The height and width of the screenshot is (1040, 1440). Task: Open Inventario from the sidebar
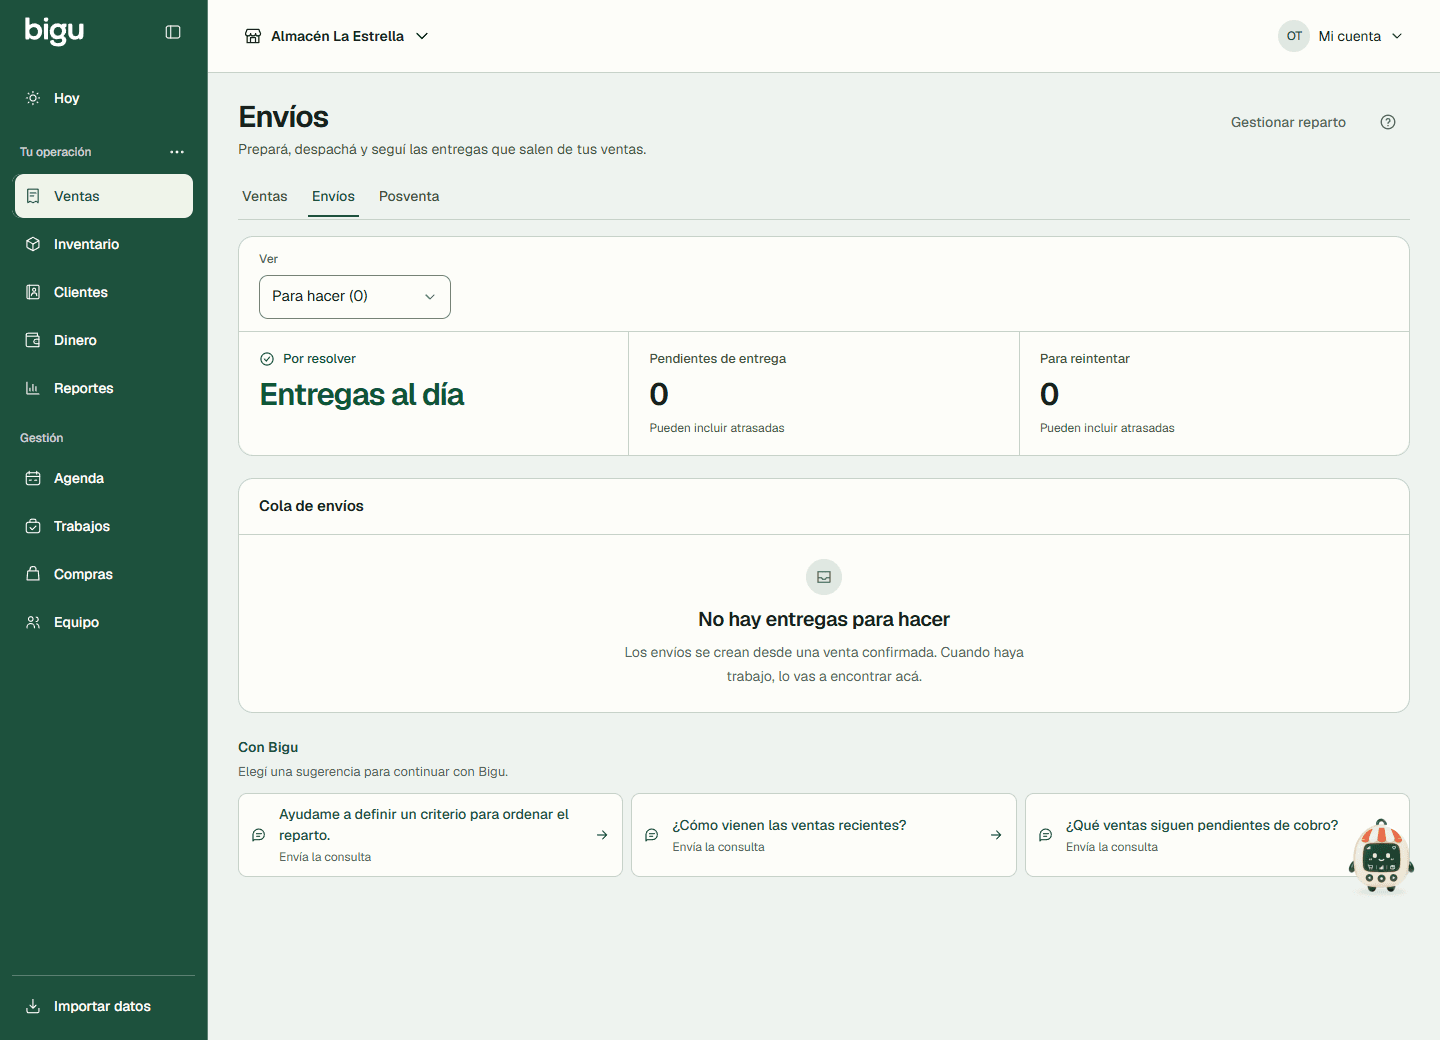(104, 244)
